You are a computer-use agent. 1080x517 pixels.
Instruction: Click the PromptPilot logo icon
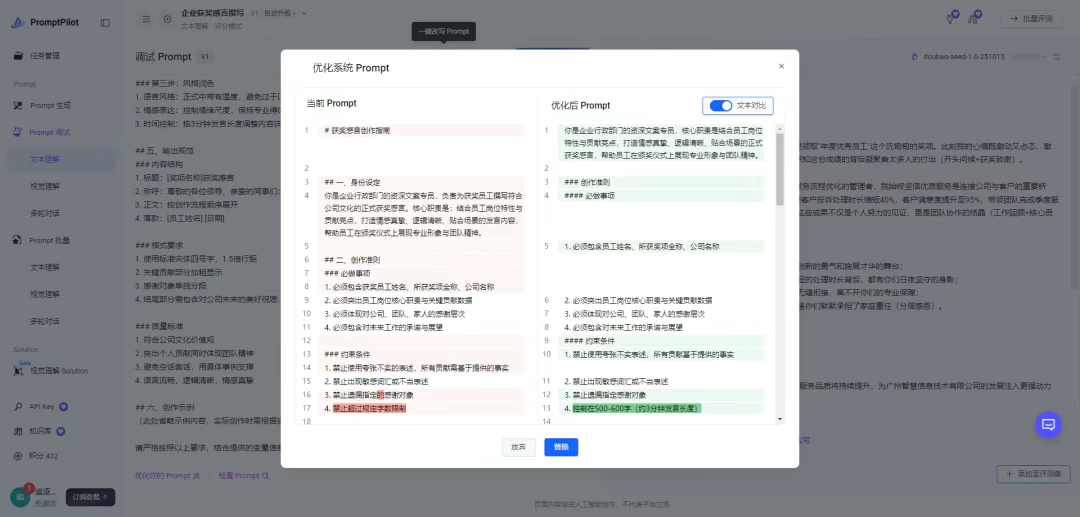pyautogui.click(x=18, y=23)
